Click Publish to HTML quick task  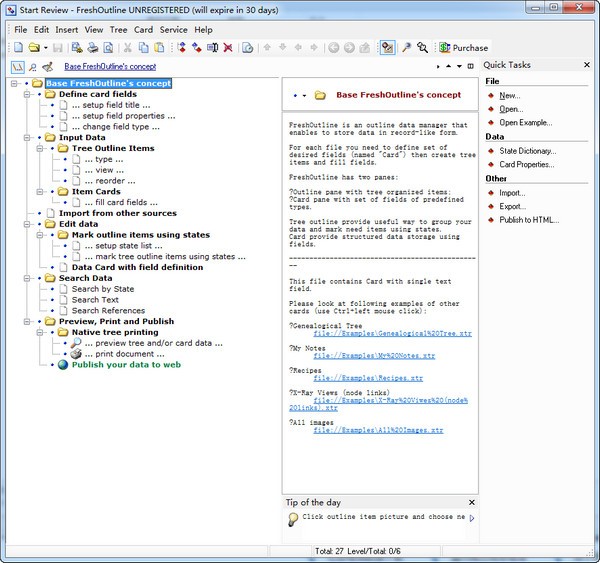[x=529, y=221]
